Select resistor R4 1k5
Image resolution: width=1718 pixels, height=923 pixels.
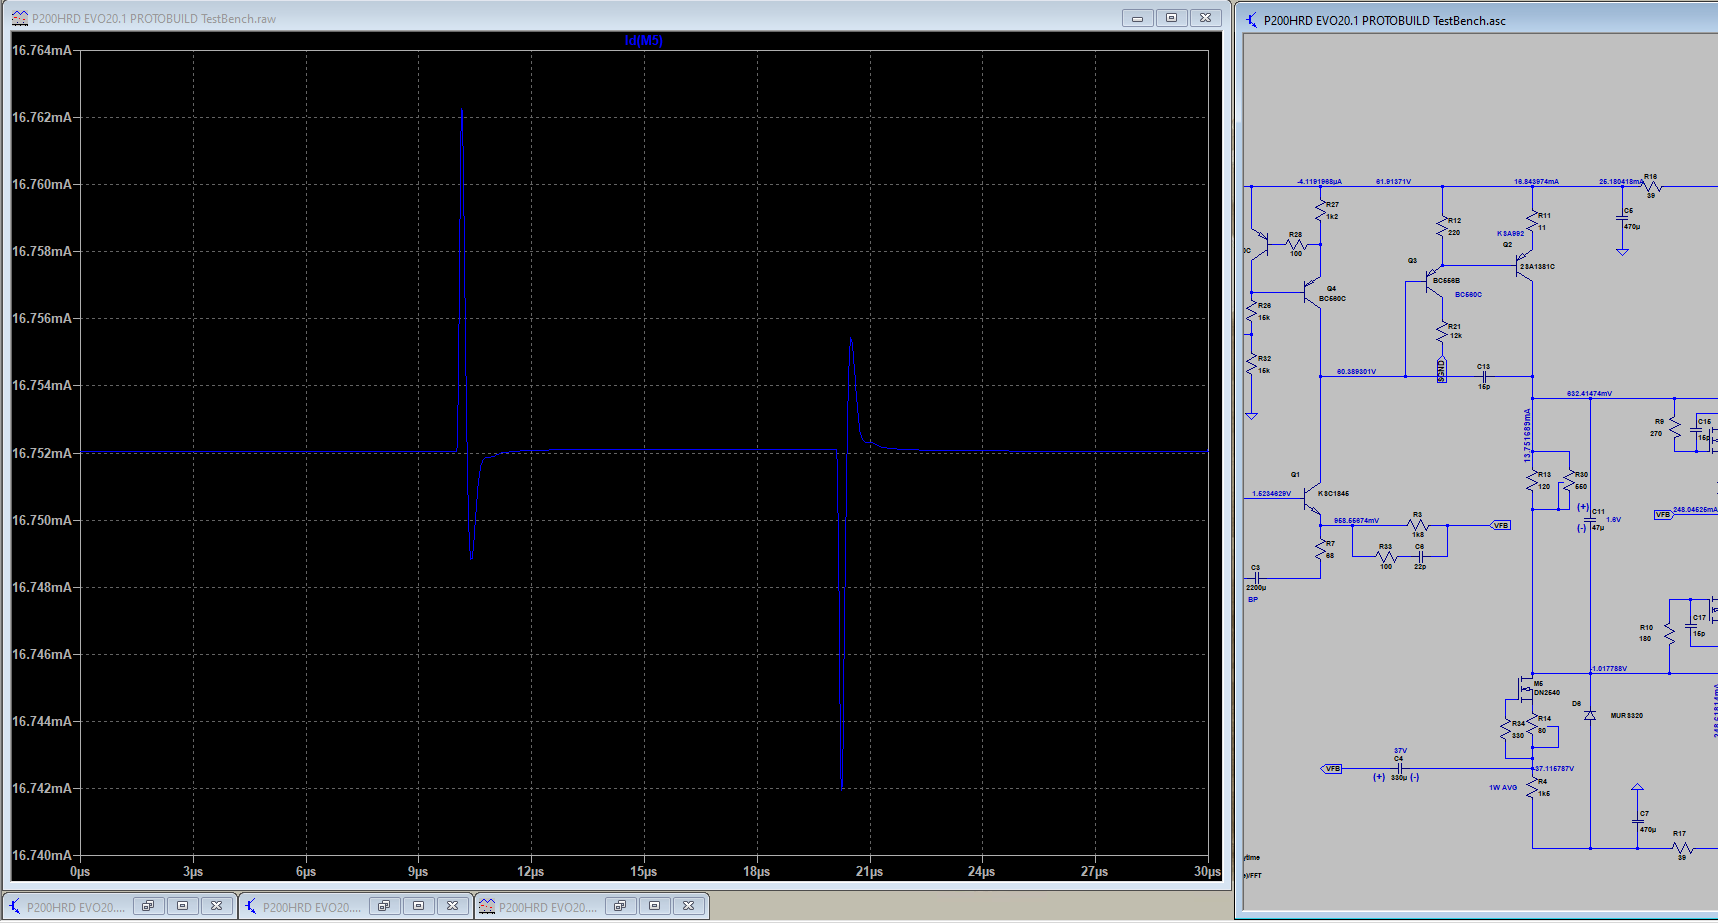1532,787
